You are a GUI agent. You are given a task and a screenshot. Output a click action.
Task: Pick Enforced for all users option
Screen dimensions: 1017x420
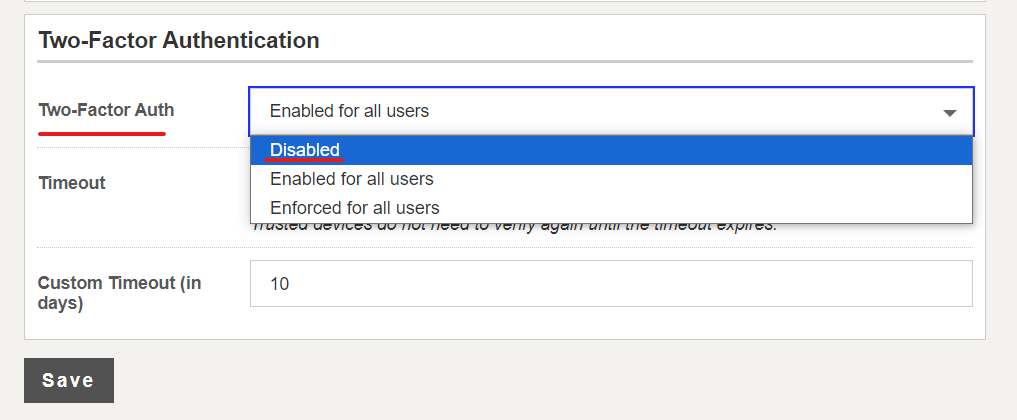click(x=611, y=207)
